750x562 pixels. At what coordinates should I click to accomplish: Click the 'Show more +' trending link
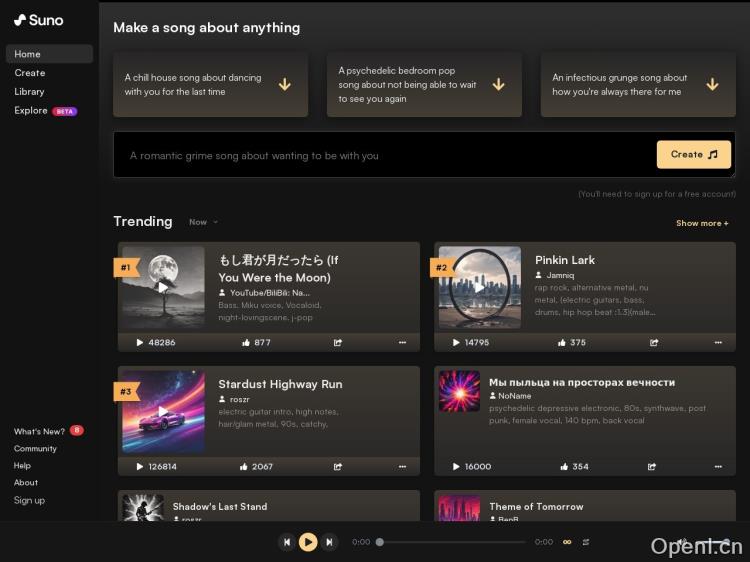(702, 223)
